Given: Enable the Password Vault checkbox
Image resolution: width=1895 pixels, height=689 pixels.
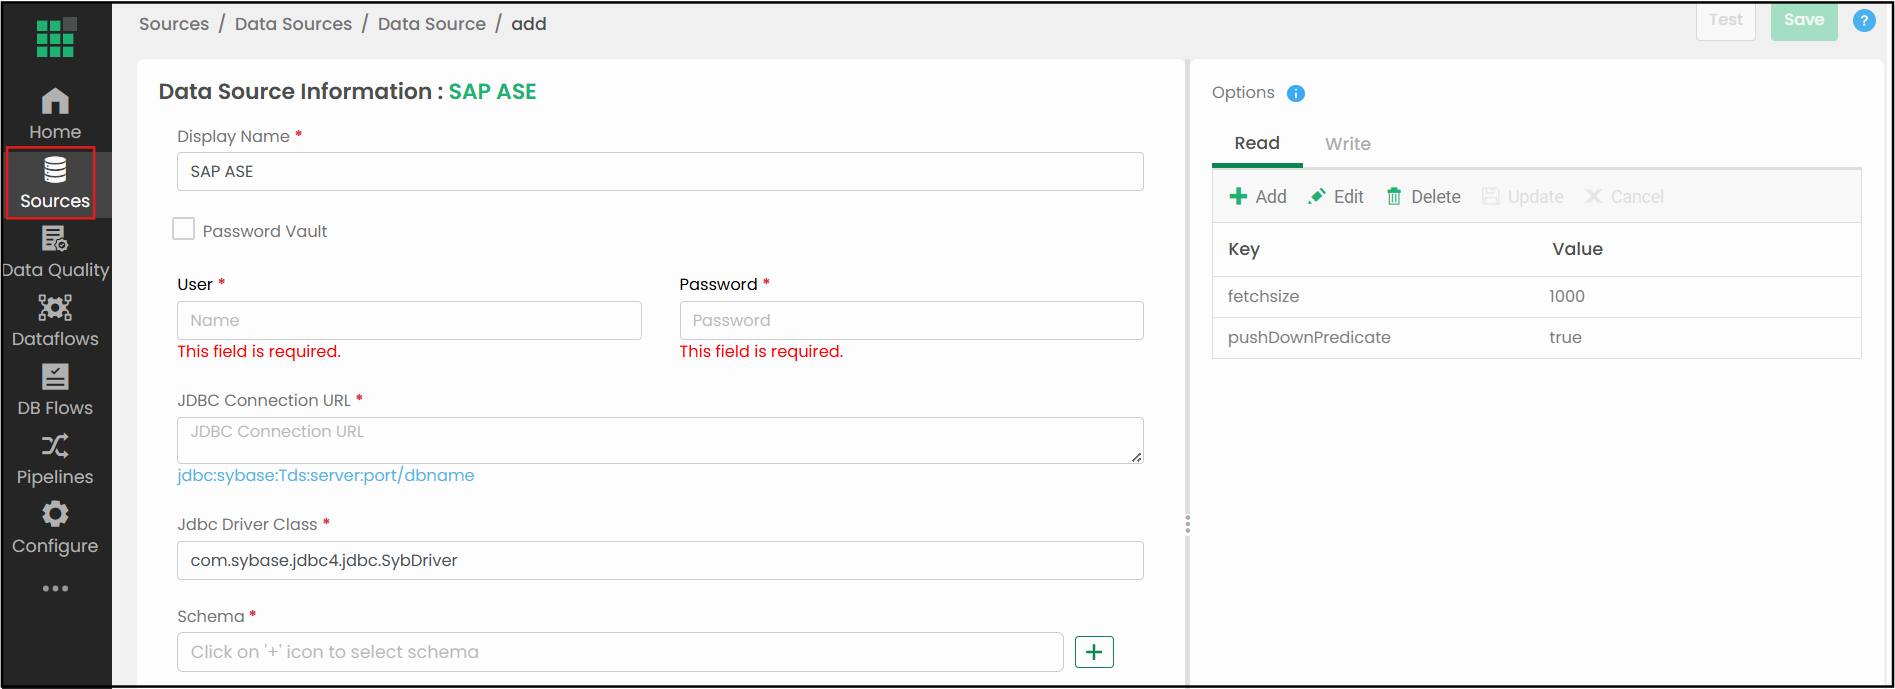Looking at the screenshot, I should 184,229.
